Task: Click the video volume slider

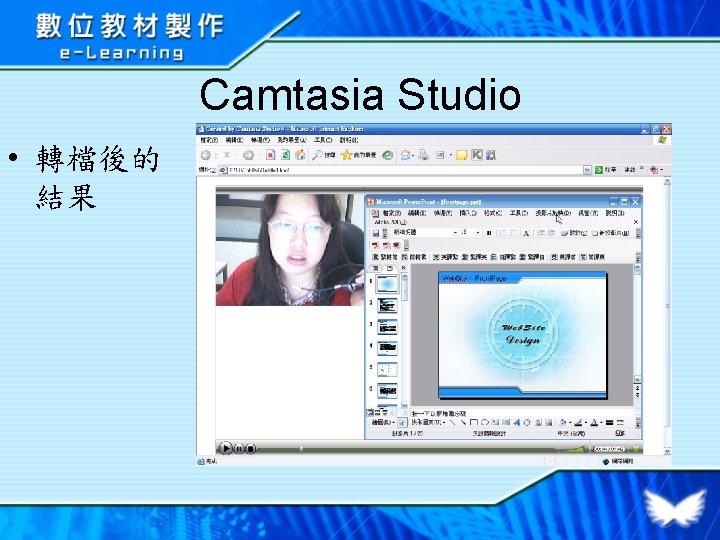Action: pos(573,449)
